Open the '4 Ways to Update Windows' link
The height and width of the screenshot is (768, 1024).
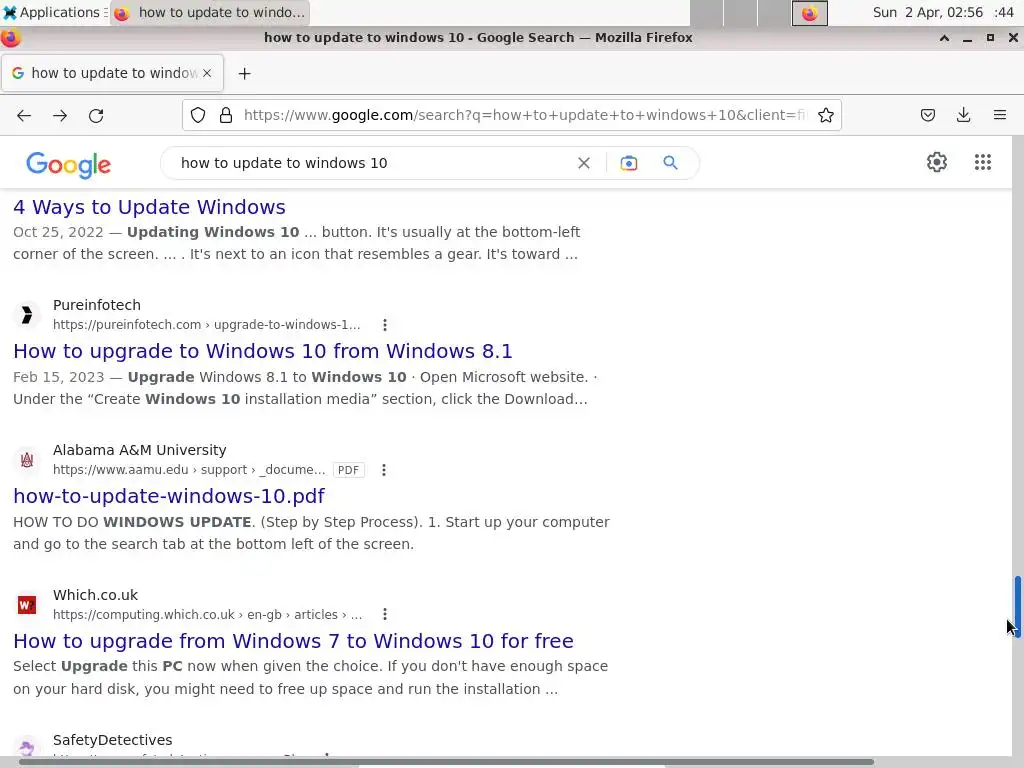coord(149,207)
